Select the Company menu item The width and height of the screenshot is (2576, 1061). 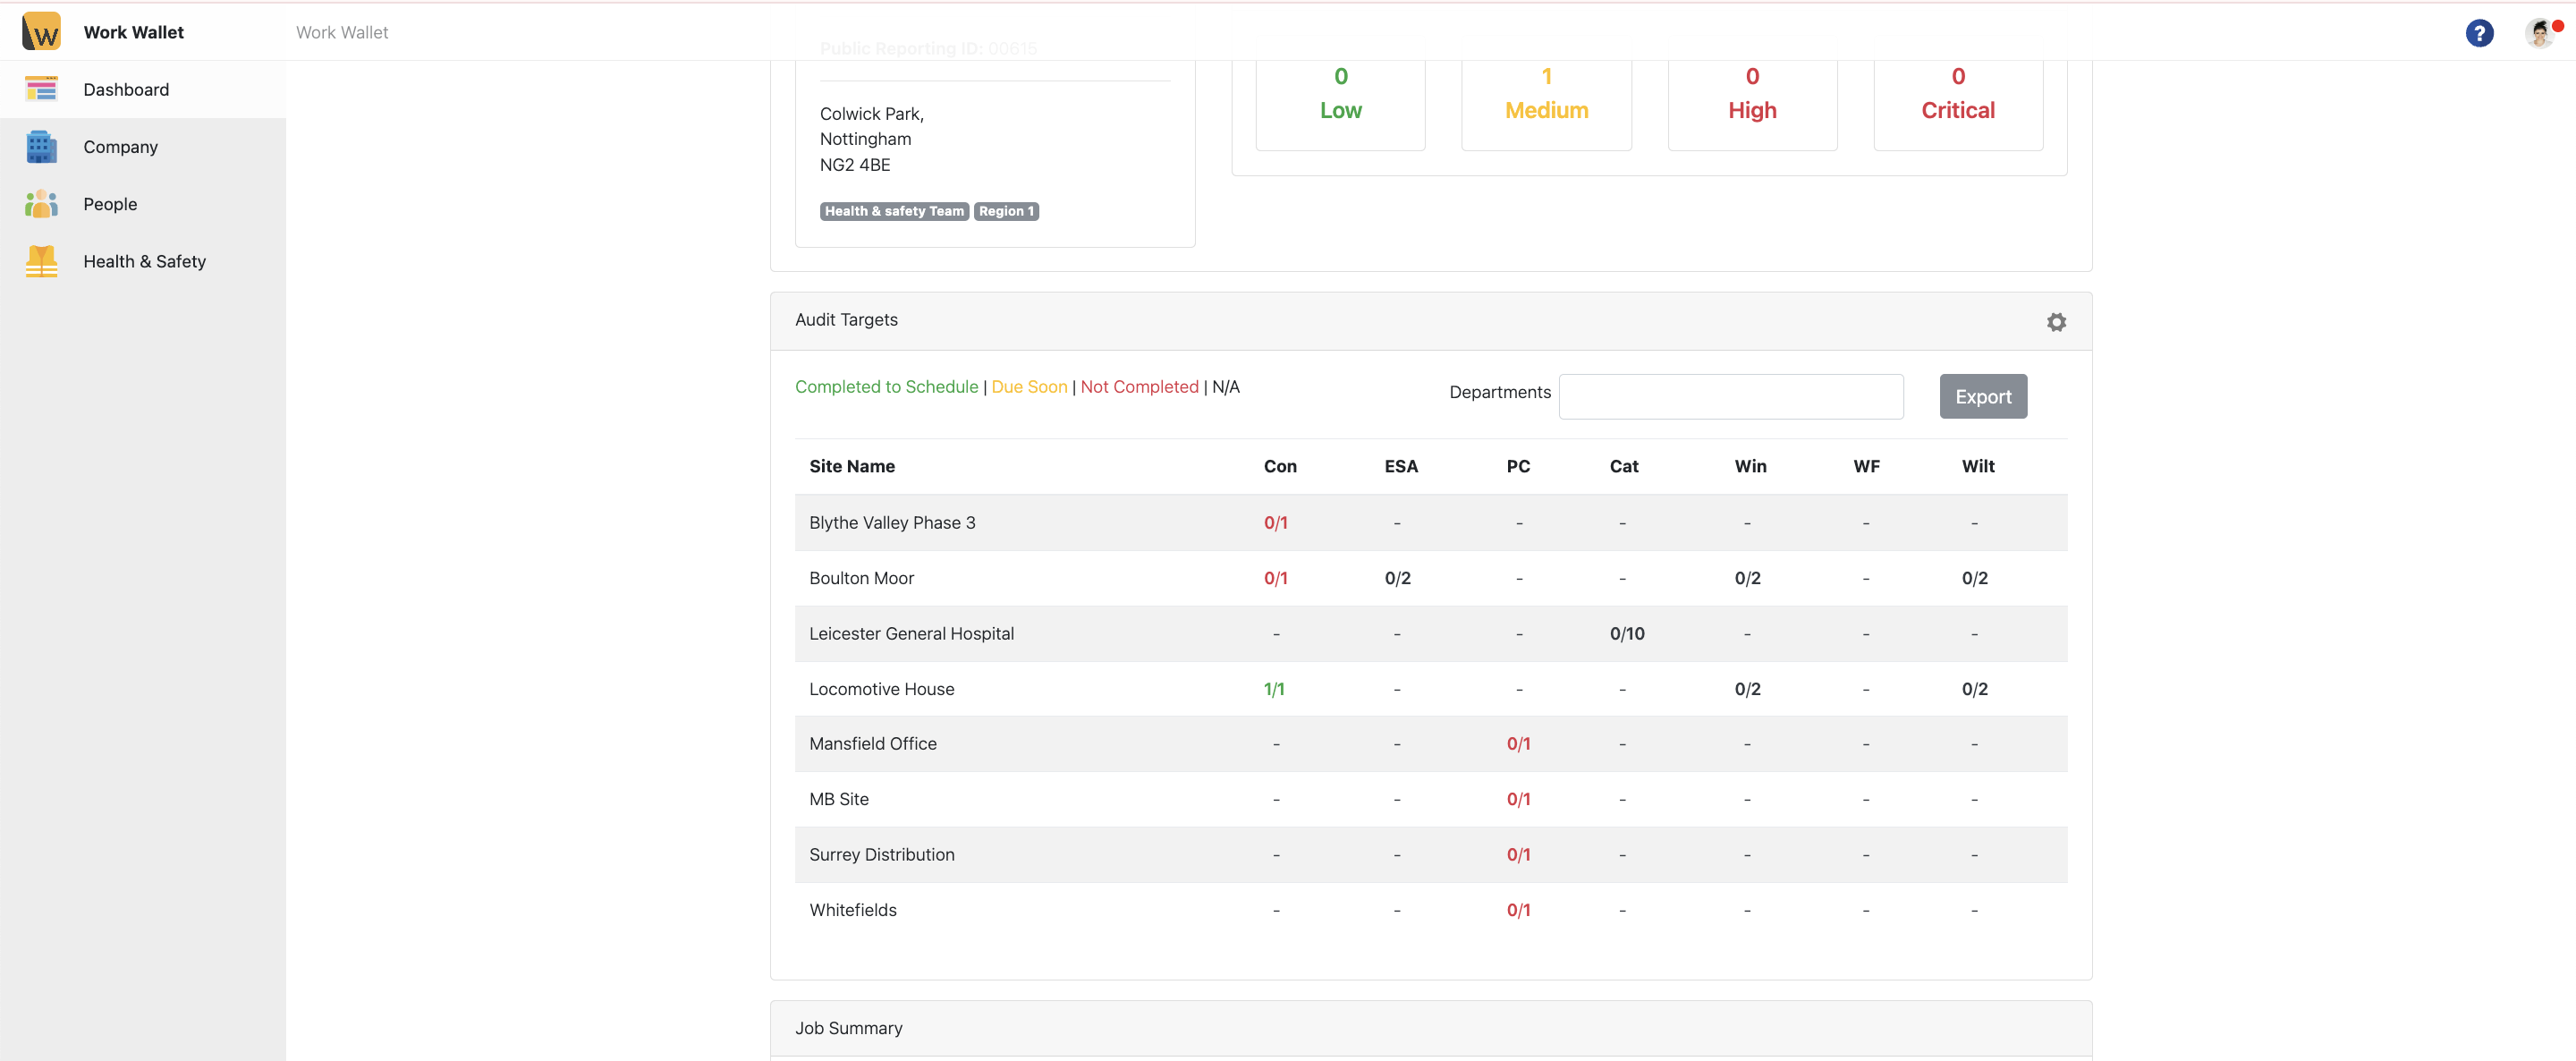[120, 147]
